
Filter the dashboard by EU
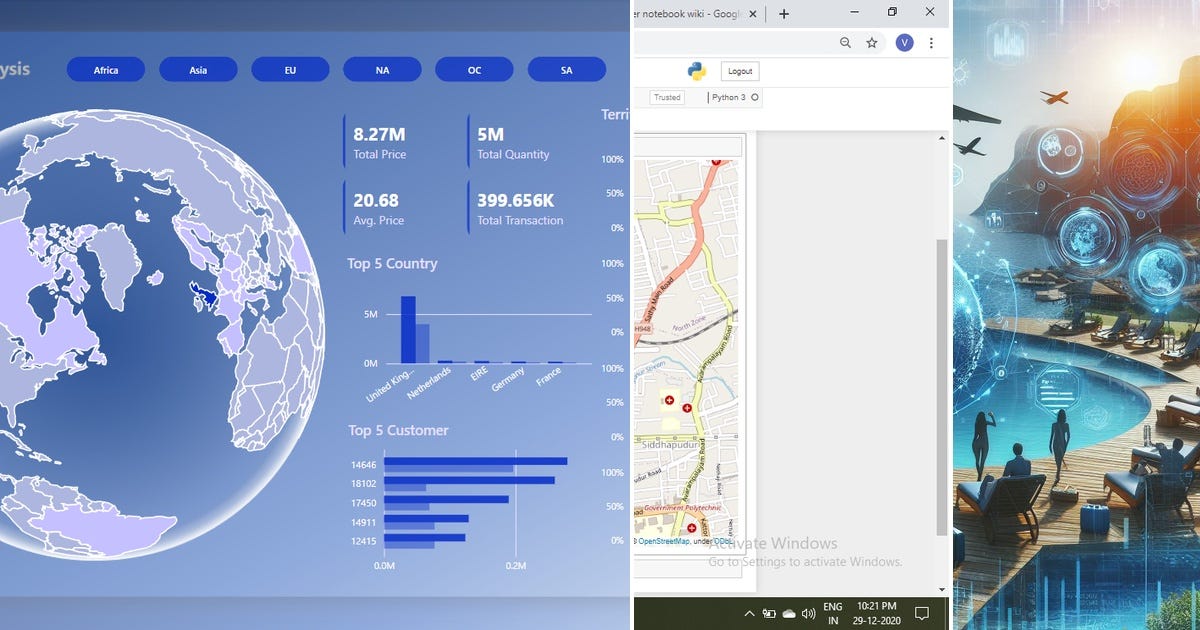click(x=290, y=70)
